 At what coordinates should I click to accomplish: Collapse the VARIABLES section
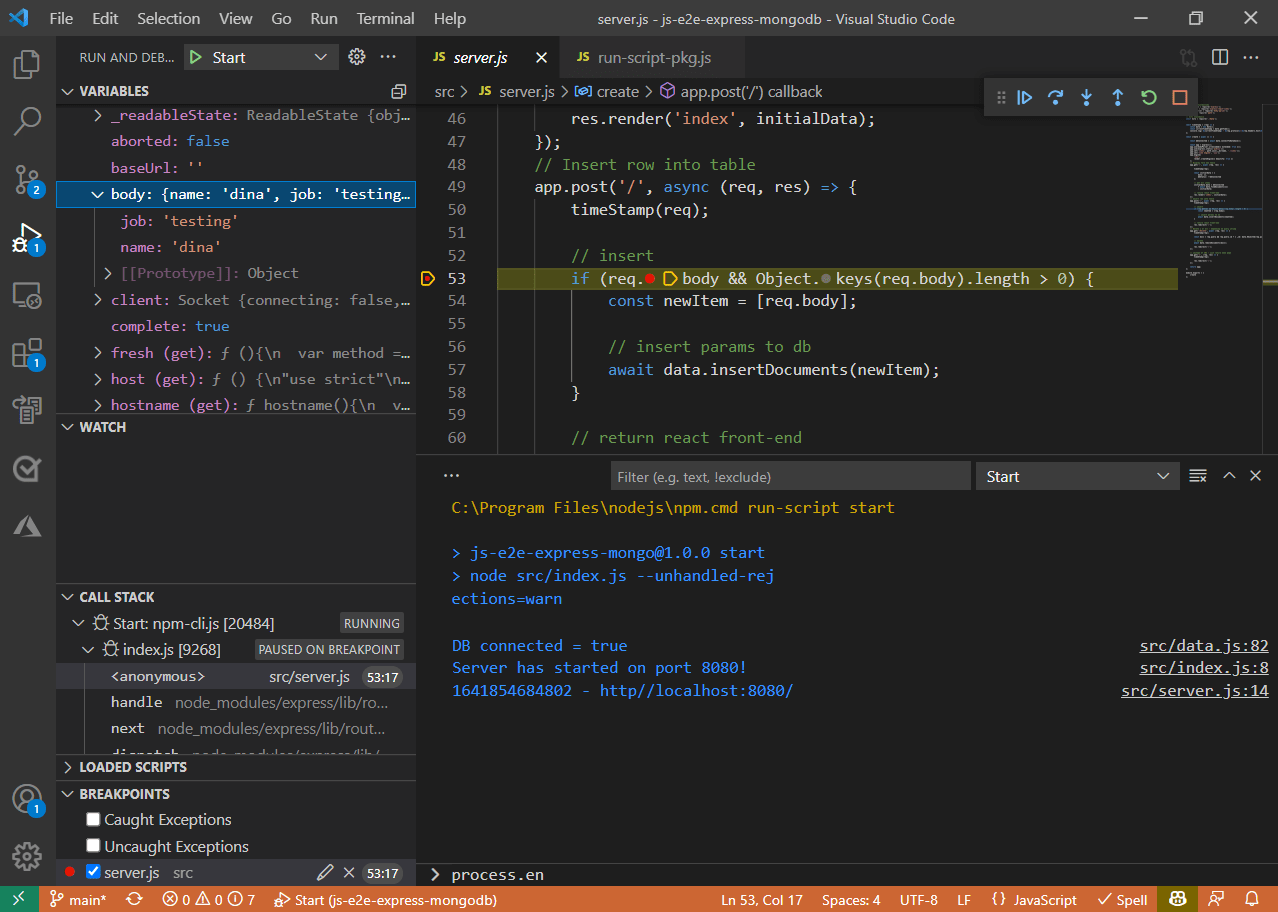pos(67,91)
